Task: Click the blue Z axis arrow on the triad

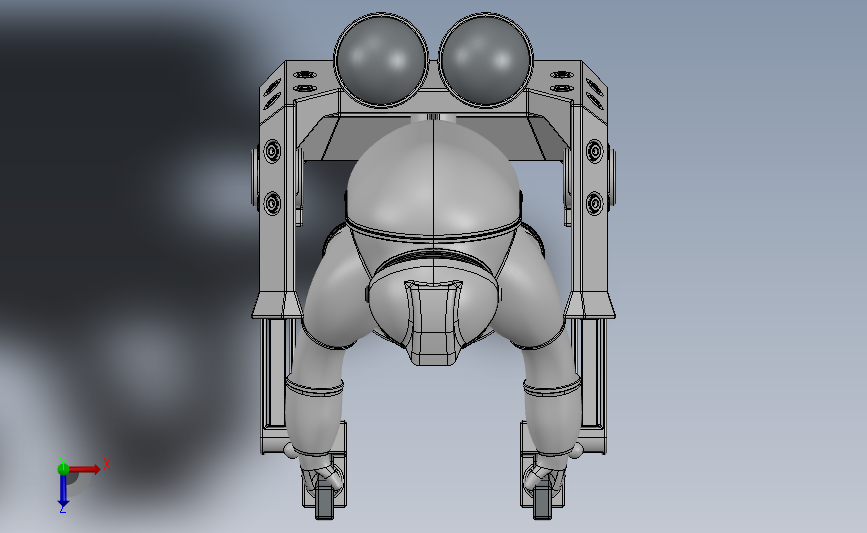Action: pyautogui.click(x=63, y=491)
